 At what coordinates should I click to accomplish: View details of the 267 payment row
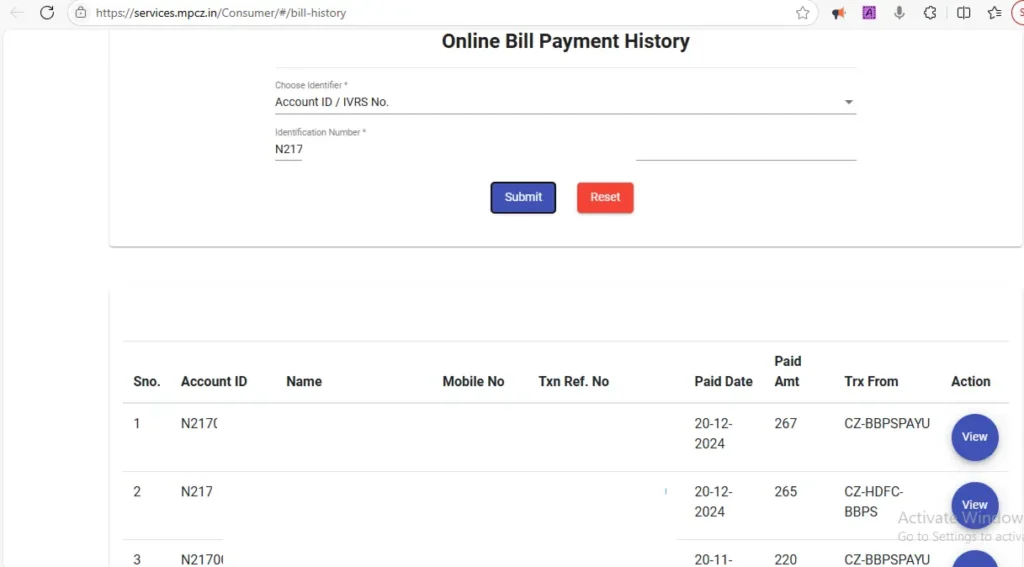[x=974, y=437]
